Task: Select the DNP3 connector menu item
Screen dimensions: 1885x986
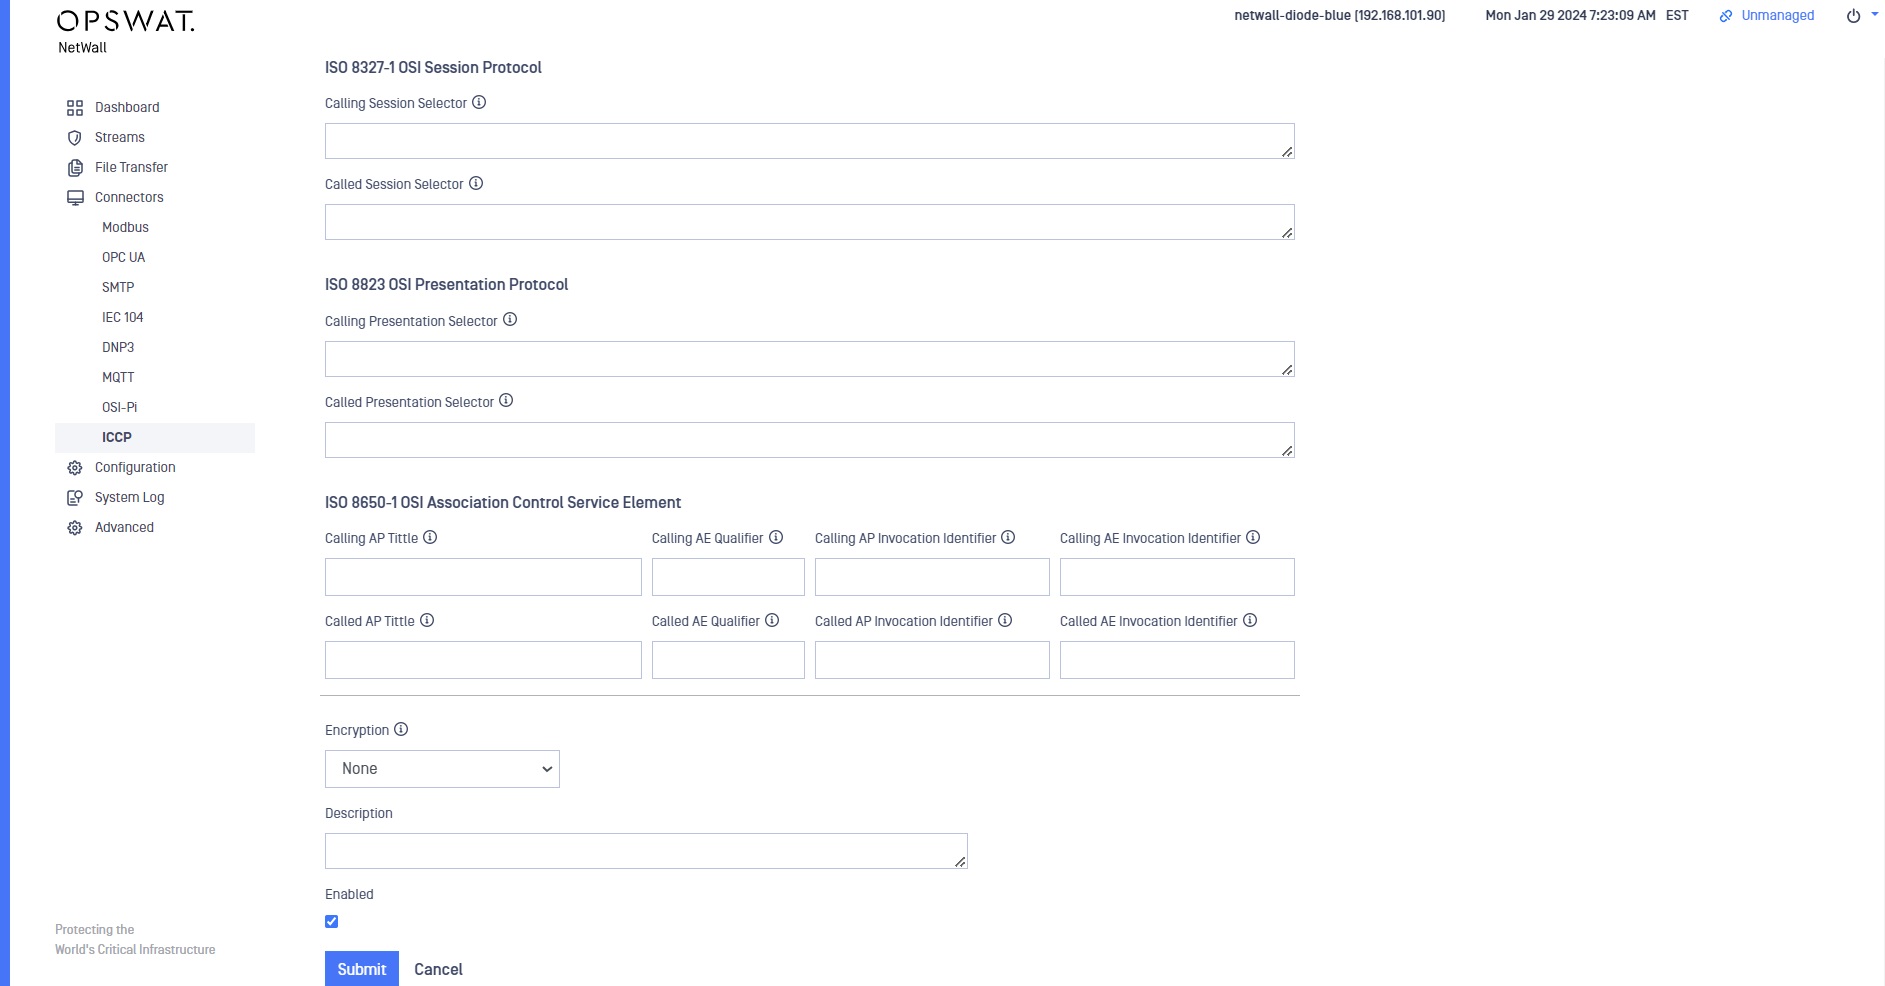Action: pos(118,347)
